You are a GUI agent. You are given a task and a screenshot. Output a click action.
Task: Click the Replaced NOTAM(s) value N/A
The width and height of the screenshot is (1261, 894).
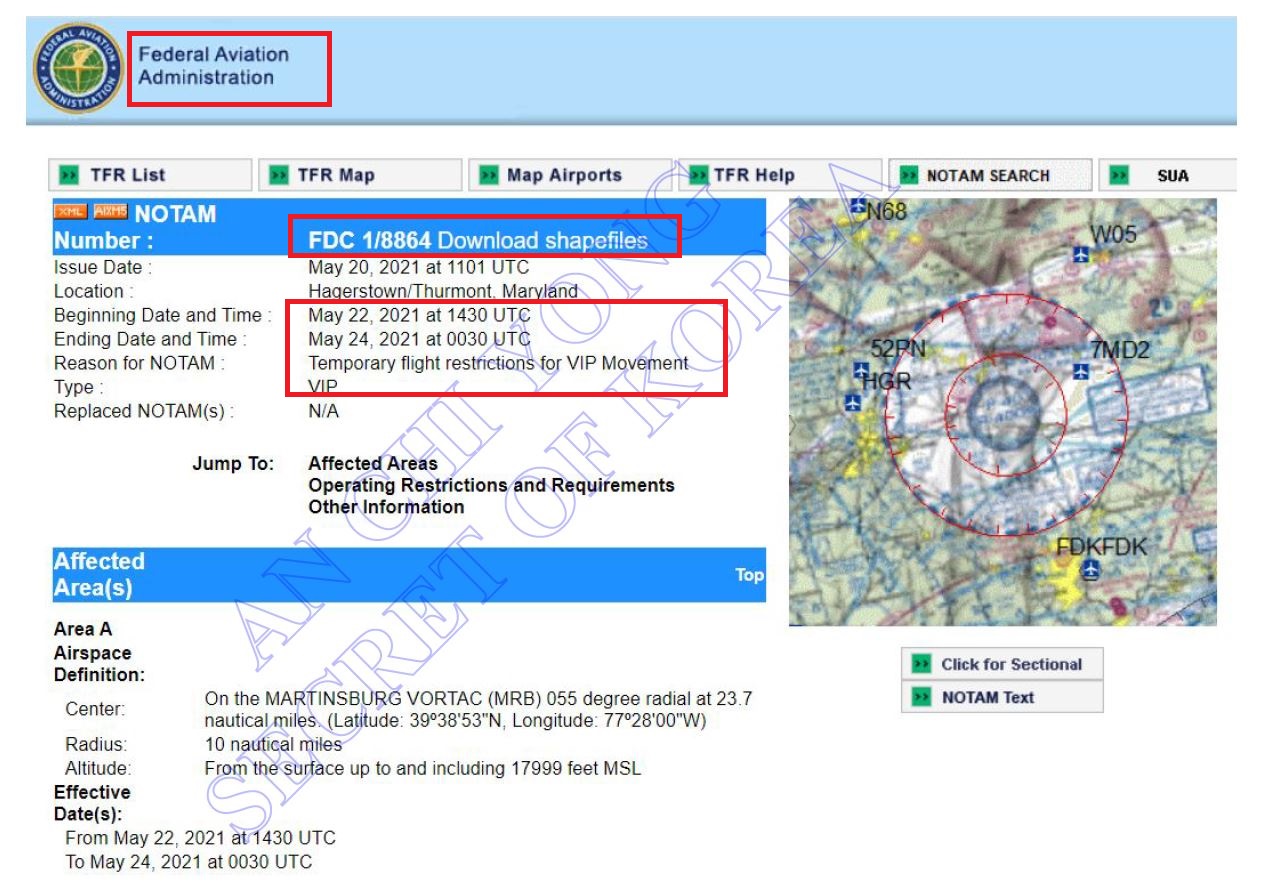coord(323,411)
